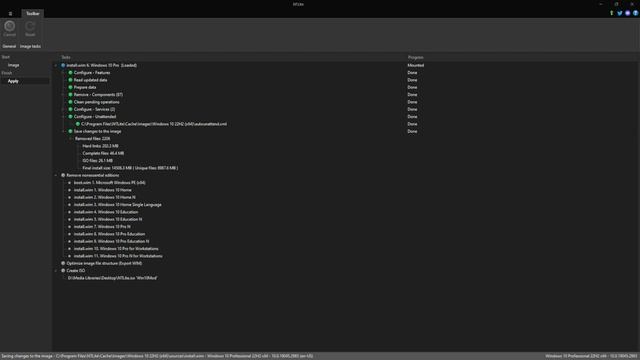The width and height of the screenshot is (640, 360).
Task: Select the Read updated data row
Action: click(90, 80)
